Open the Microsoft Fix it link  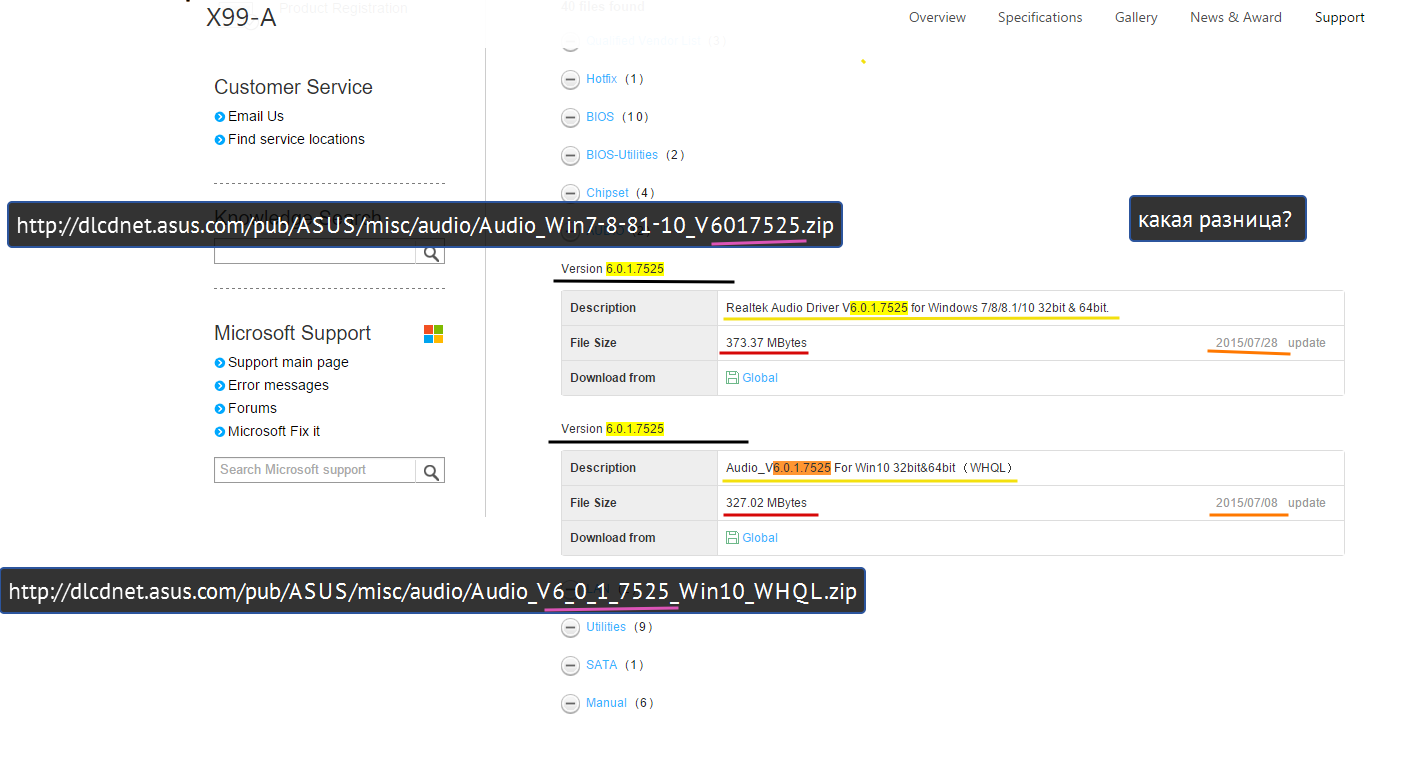pyautogui.click(x=274, y=431)
